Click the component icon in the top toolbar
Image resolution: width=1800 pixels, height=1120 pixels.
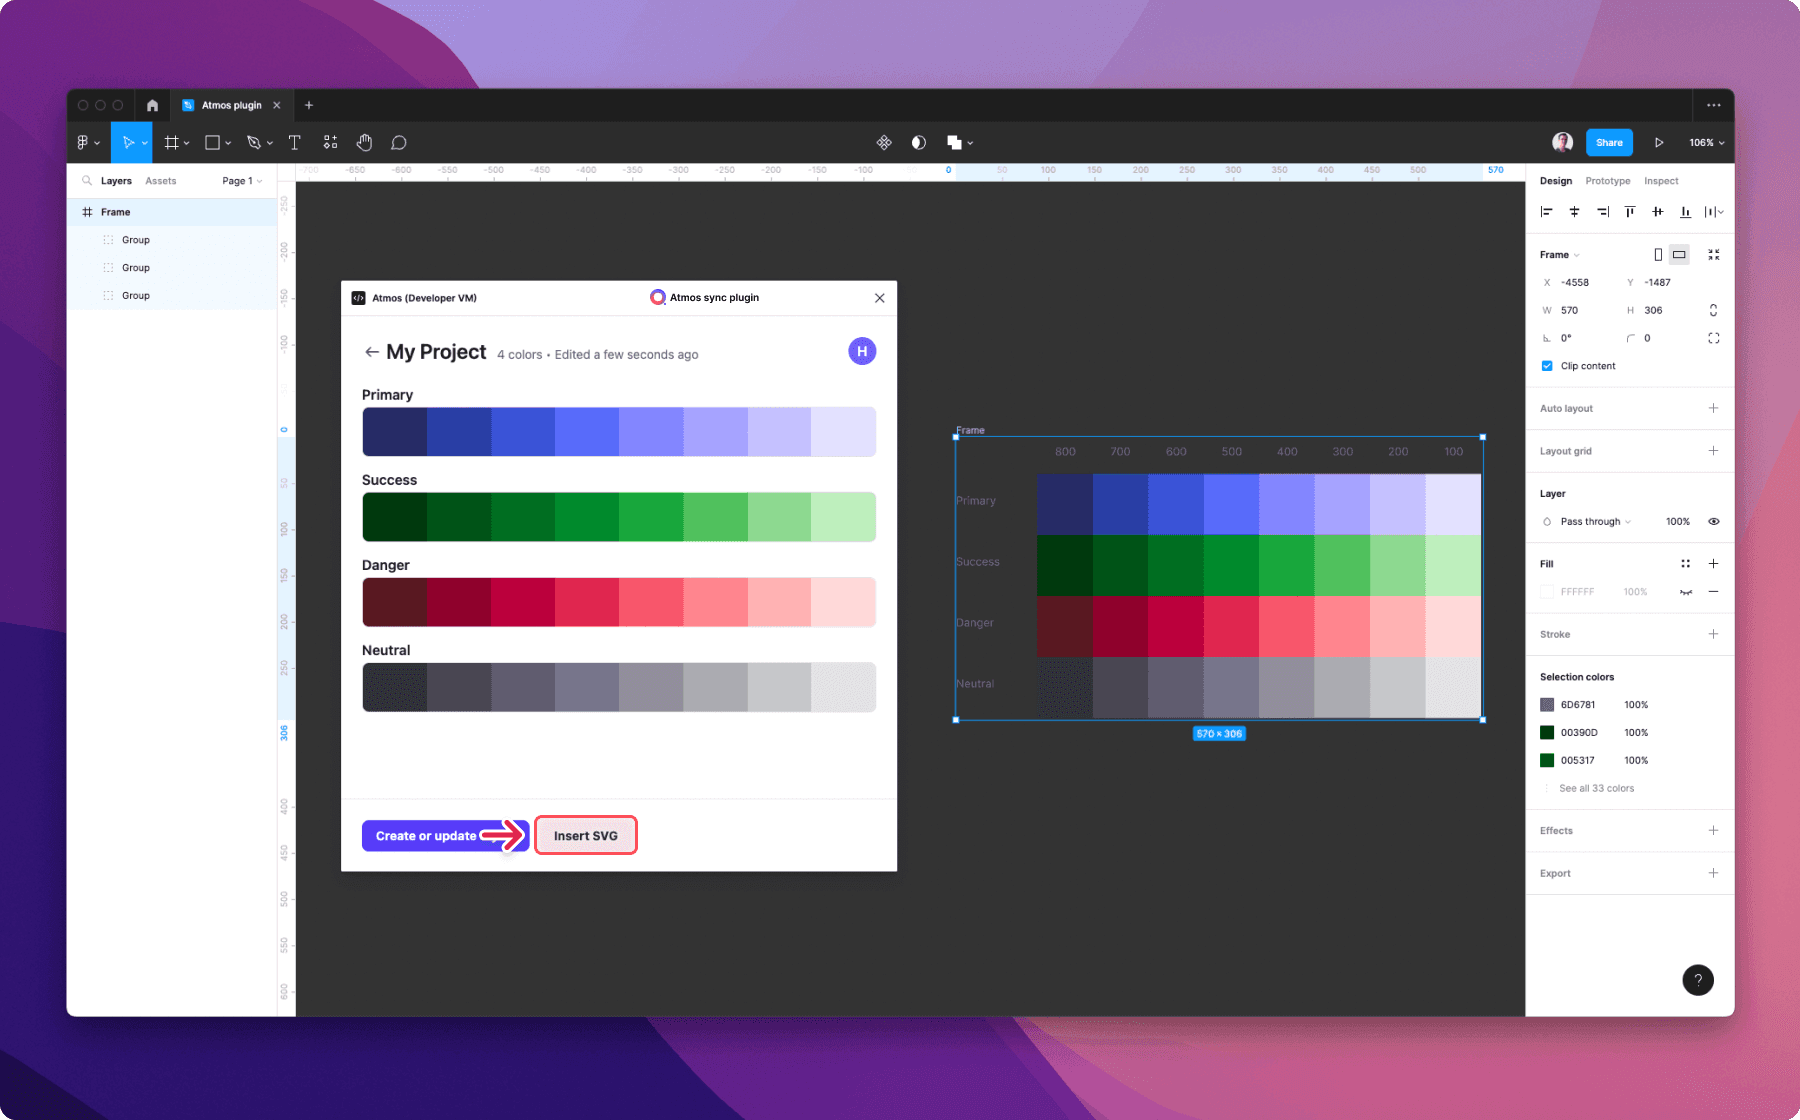[x=884, y=142]
